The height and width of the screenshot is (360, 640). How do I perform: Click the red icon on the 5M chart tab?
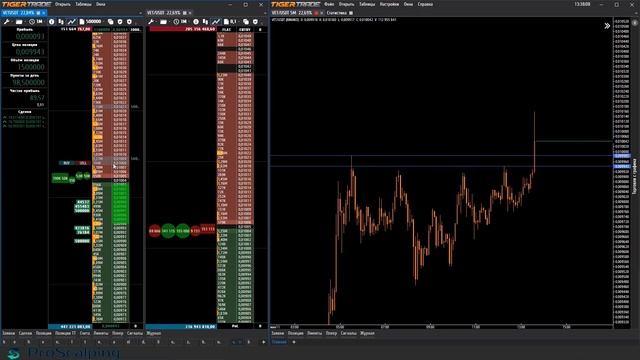tap(316, 13)
